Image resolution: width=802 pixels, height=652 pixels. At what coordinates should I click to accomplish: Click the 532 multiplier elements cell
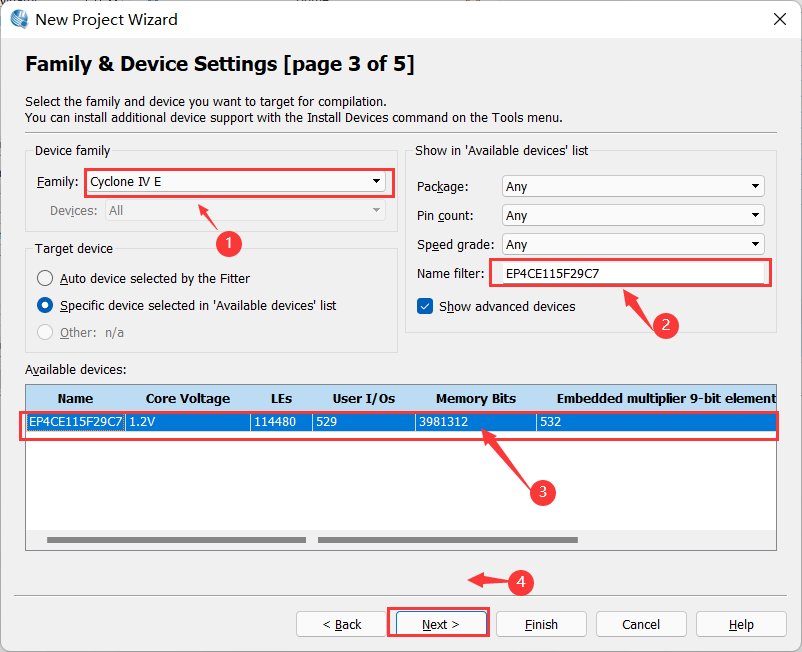(656, 422)
